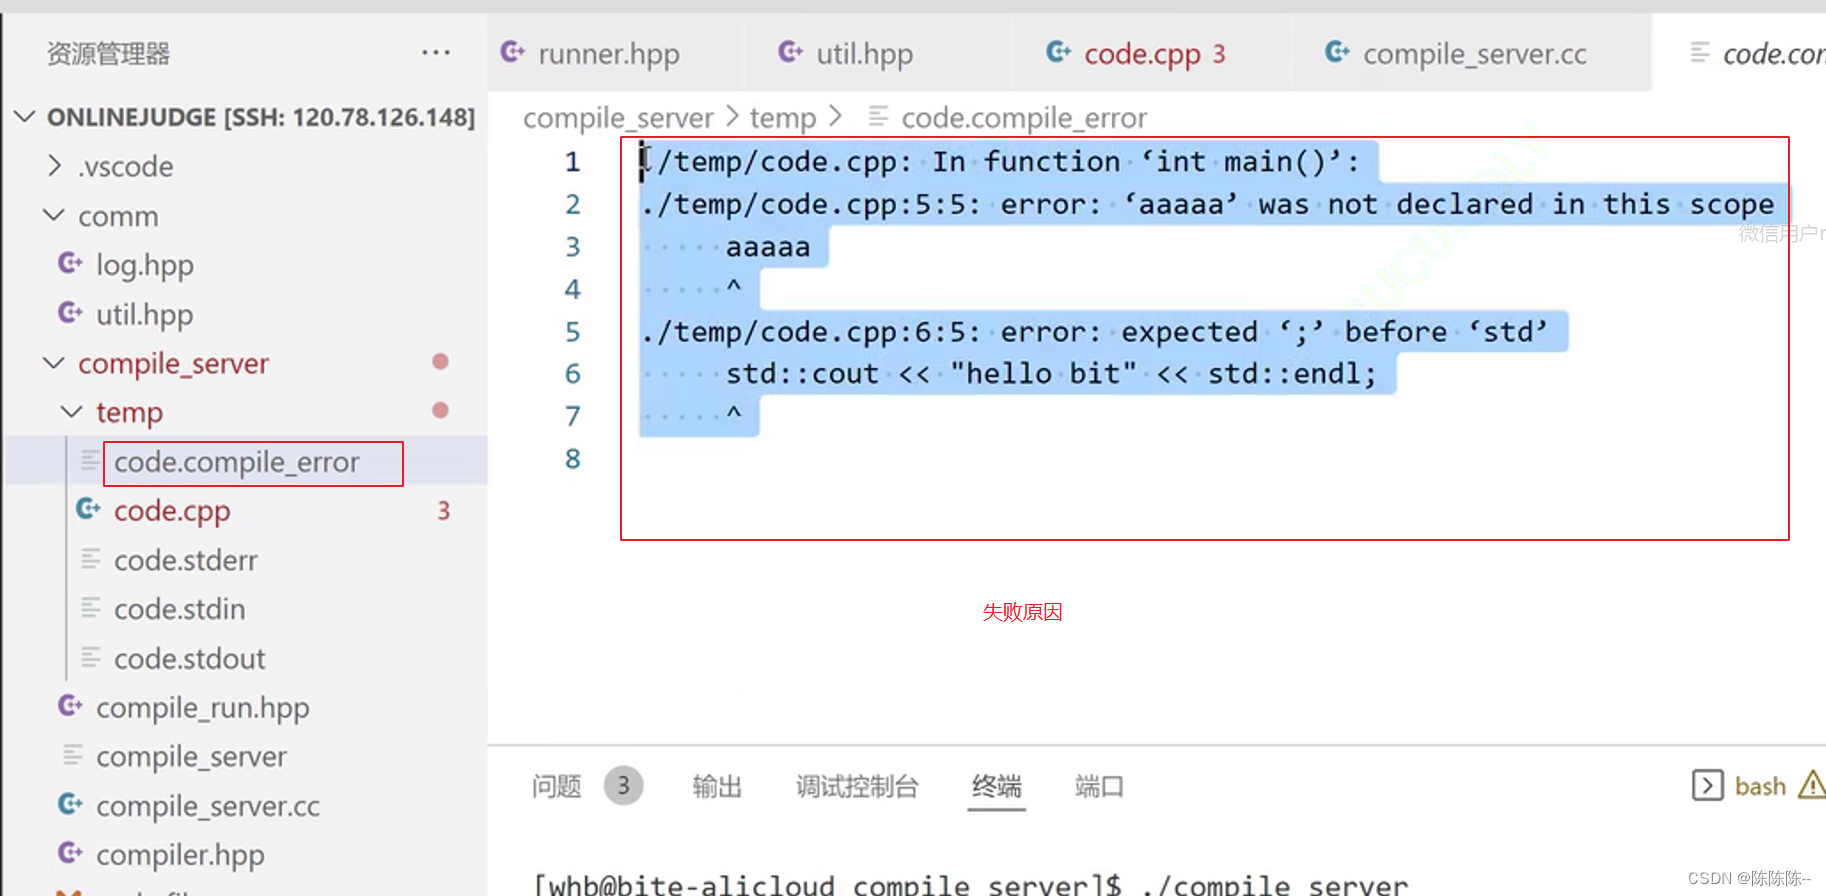Click temp in breadcrumb path
The image size is (1826, 896).
(x=783, y=118)
